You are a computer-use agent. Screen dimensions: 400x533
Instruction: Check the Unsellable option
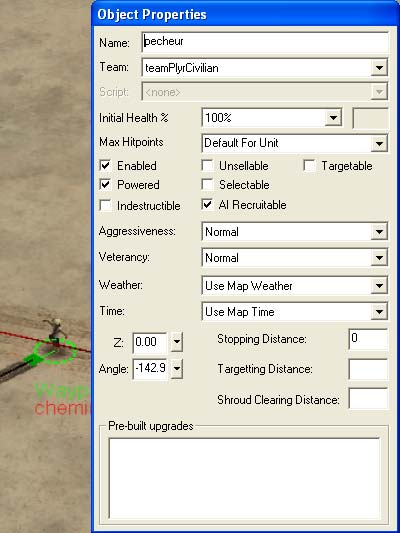[x=207, y=166]
